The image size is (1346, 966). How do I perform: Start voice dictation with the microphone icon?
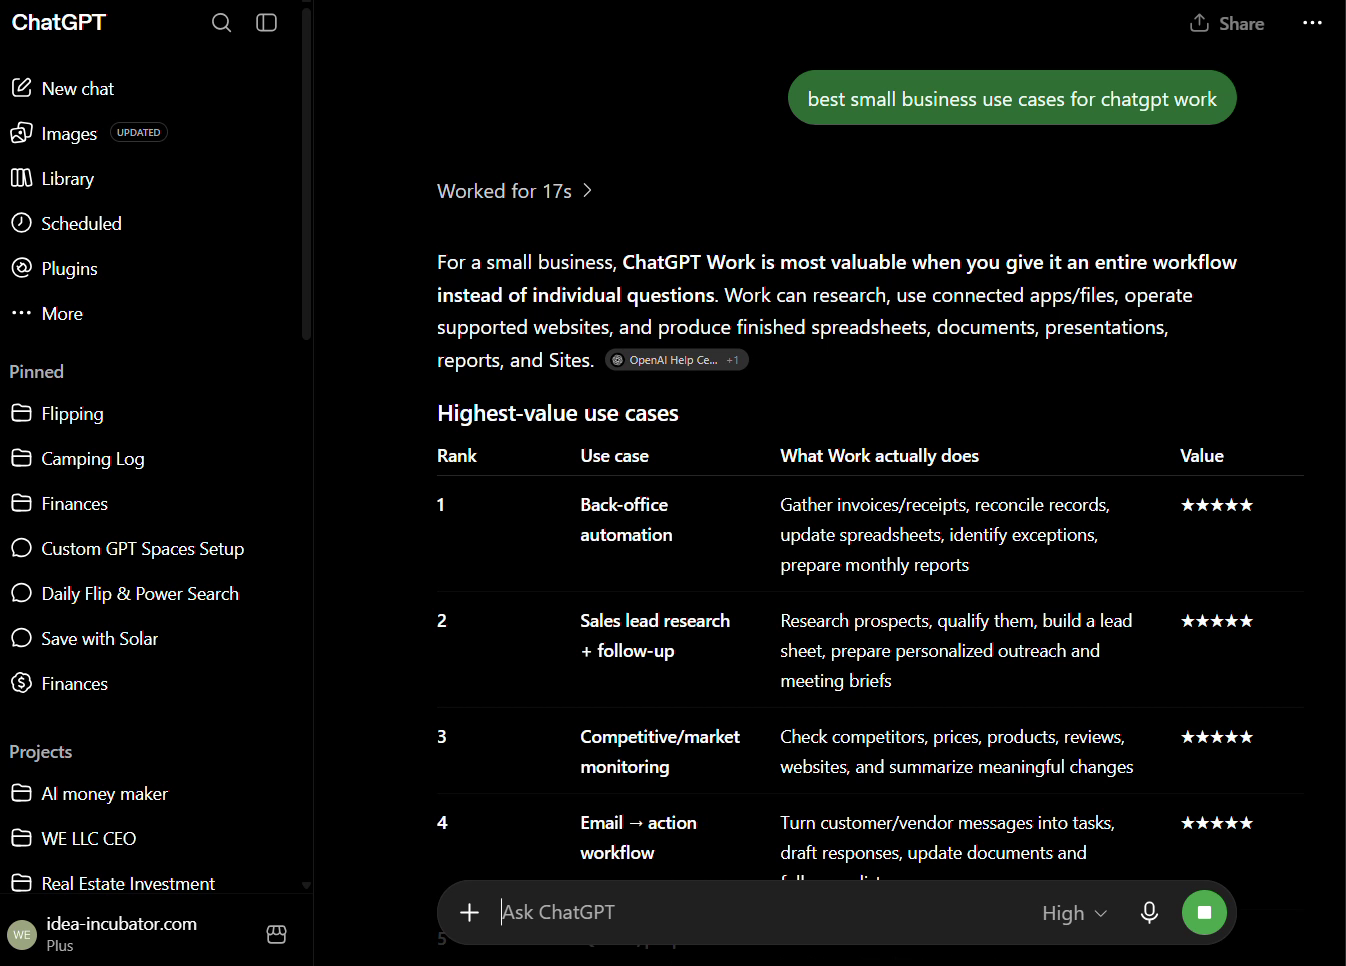tap(1149, 912)
